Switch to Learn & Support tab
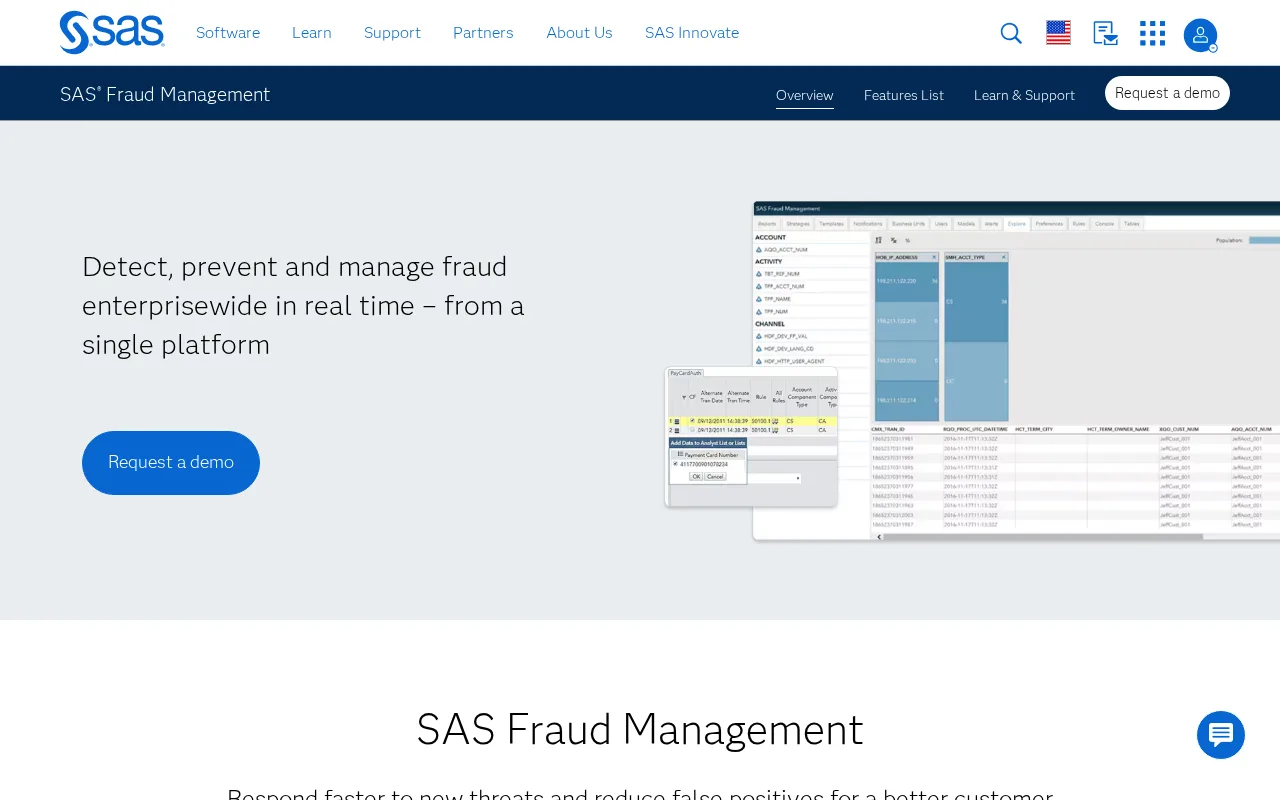 pyautogui.click(x=1024, y=95)
